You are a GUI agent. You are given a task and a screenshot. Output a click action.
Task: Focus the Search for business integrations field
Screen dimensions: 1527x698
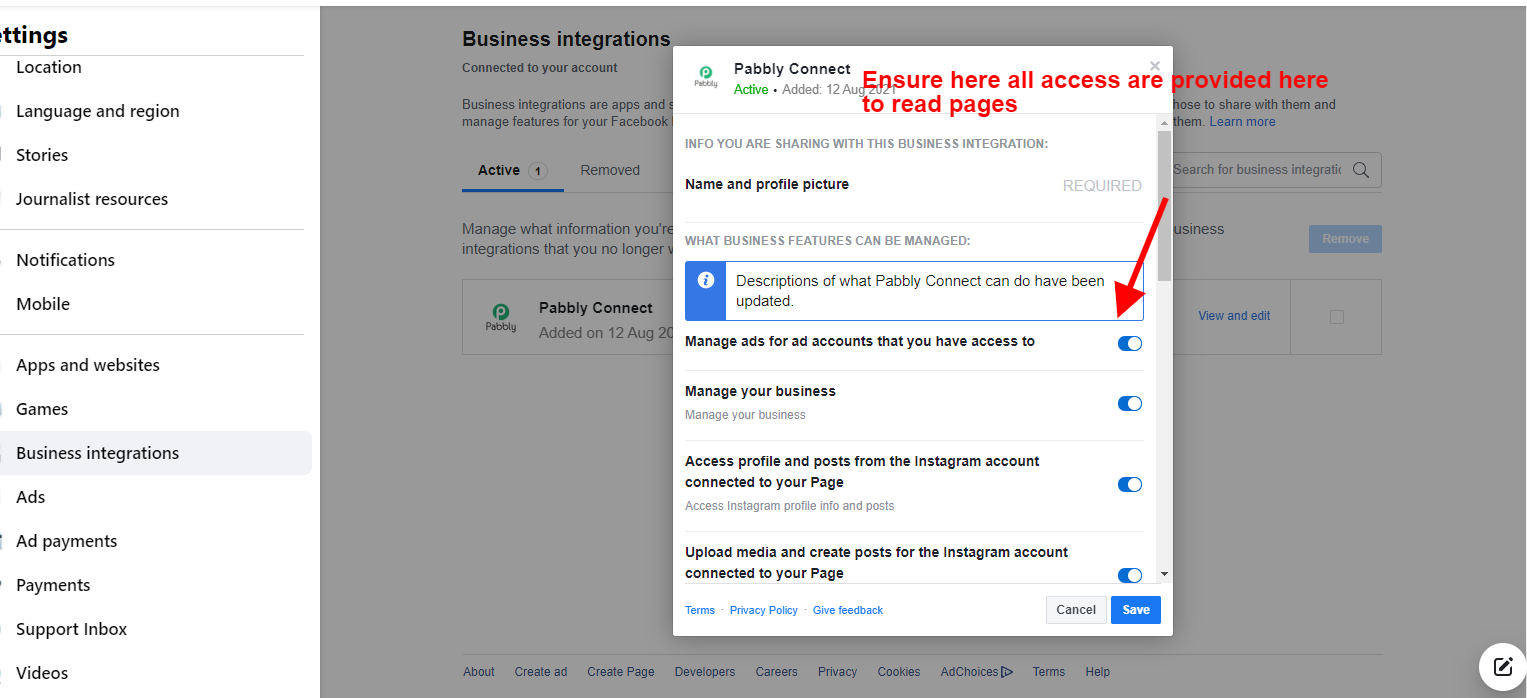pos(1258,170)
